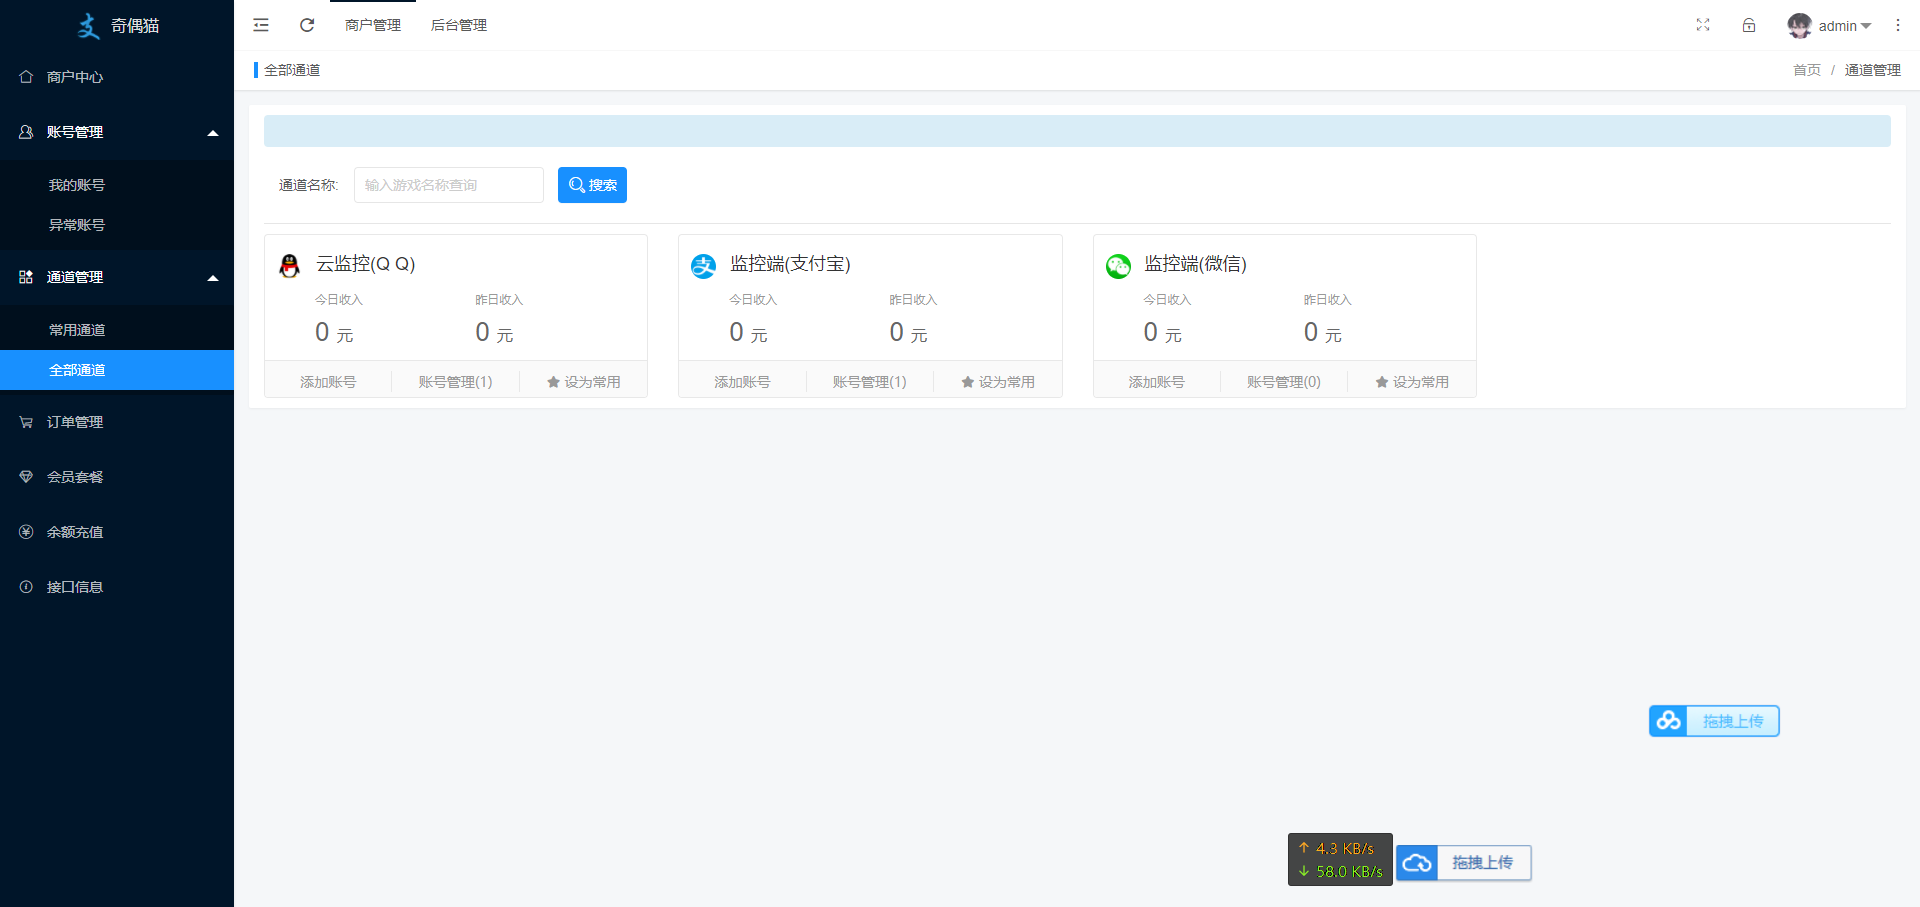Set 监控端(支付宝) as 设为常用
This screenshot has height=907, width=1920.
click(x=998, y=382)
